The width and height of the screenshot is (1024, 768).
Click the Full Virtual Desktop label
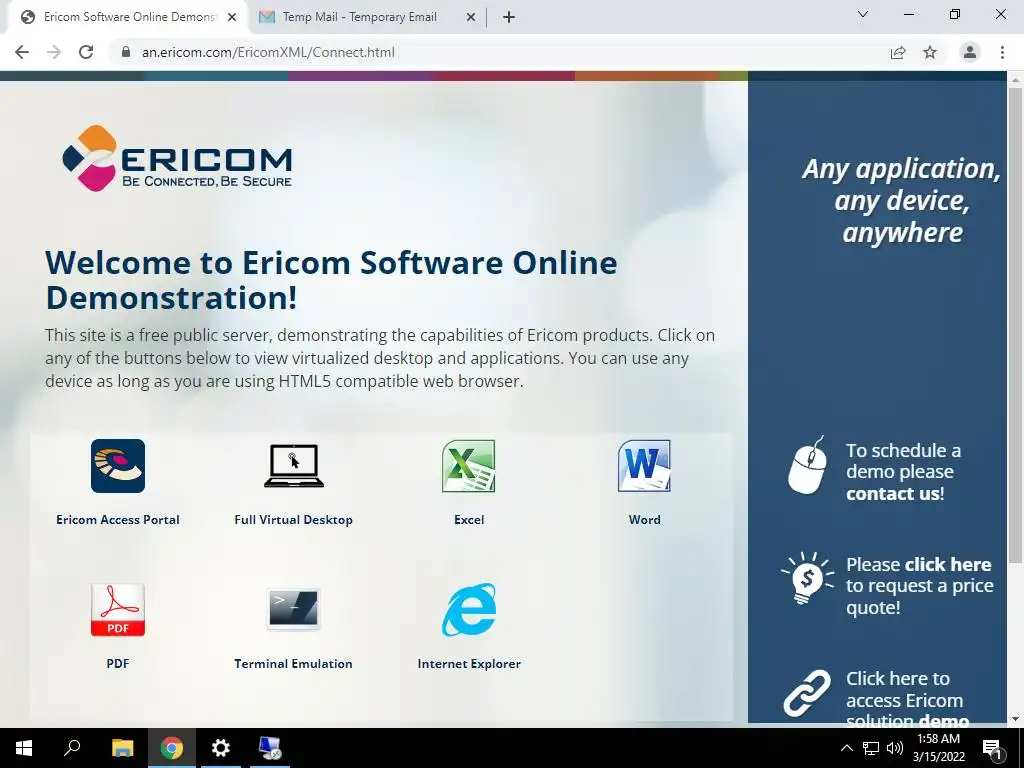point(294,520)
